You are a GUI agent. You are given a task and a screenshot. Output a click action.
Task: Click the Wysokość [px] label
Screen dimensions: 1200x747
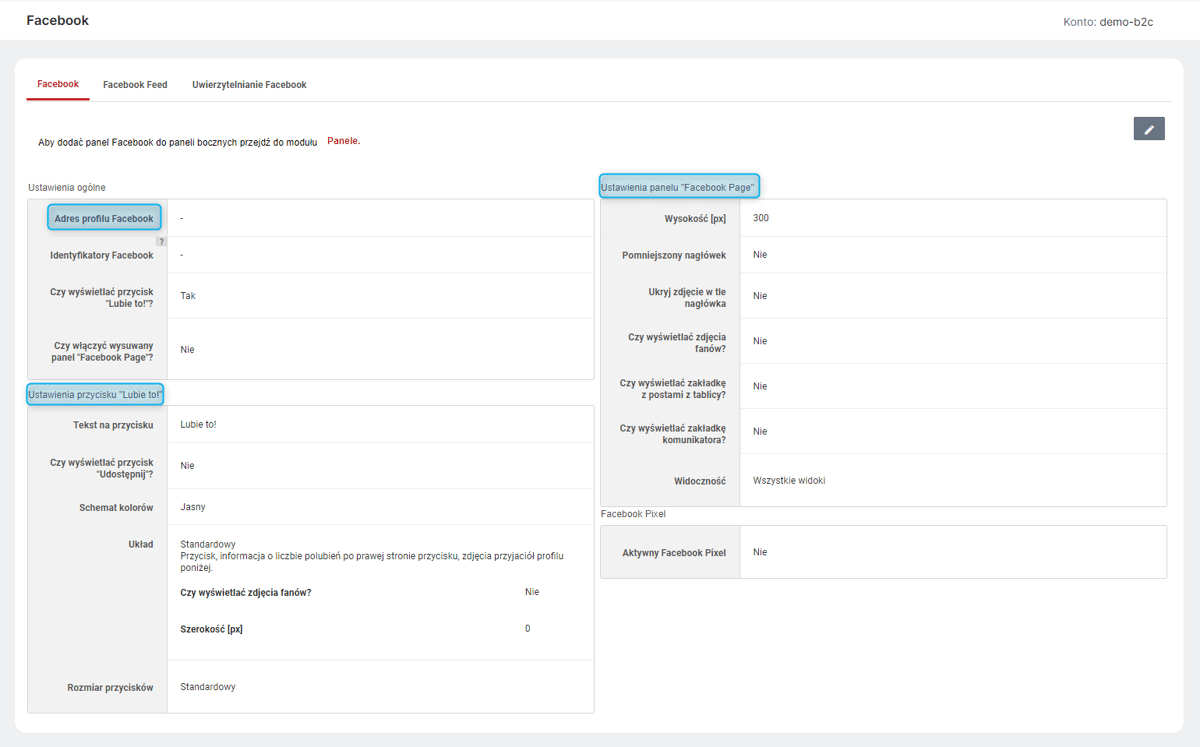tap(695, 218)
